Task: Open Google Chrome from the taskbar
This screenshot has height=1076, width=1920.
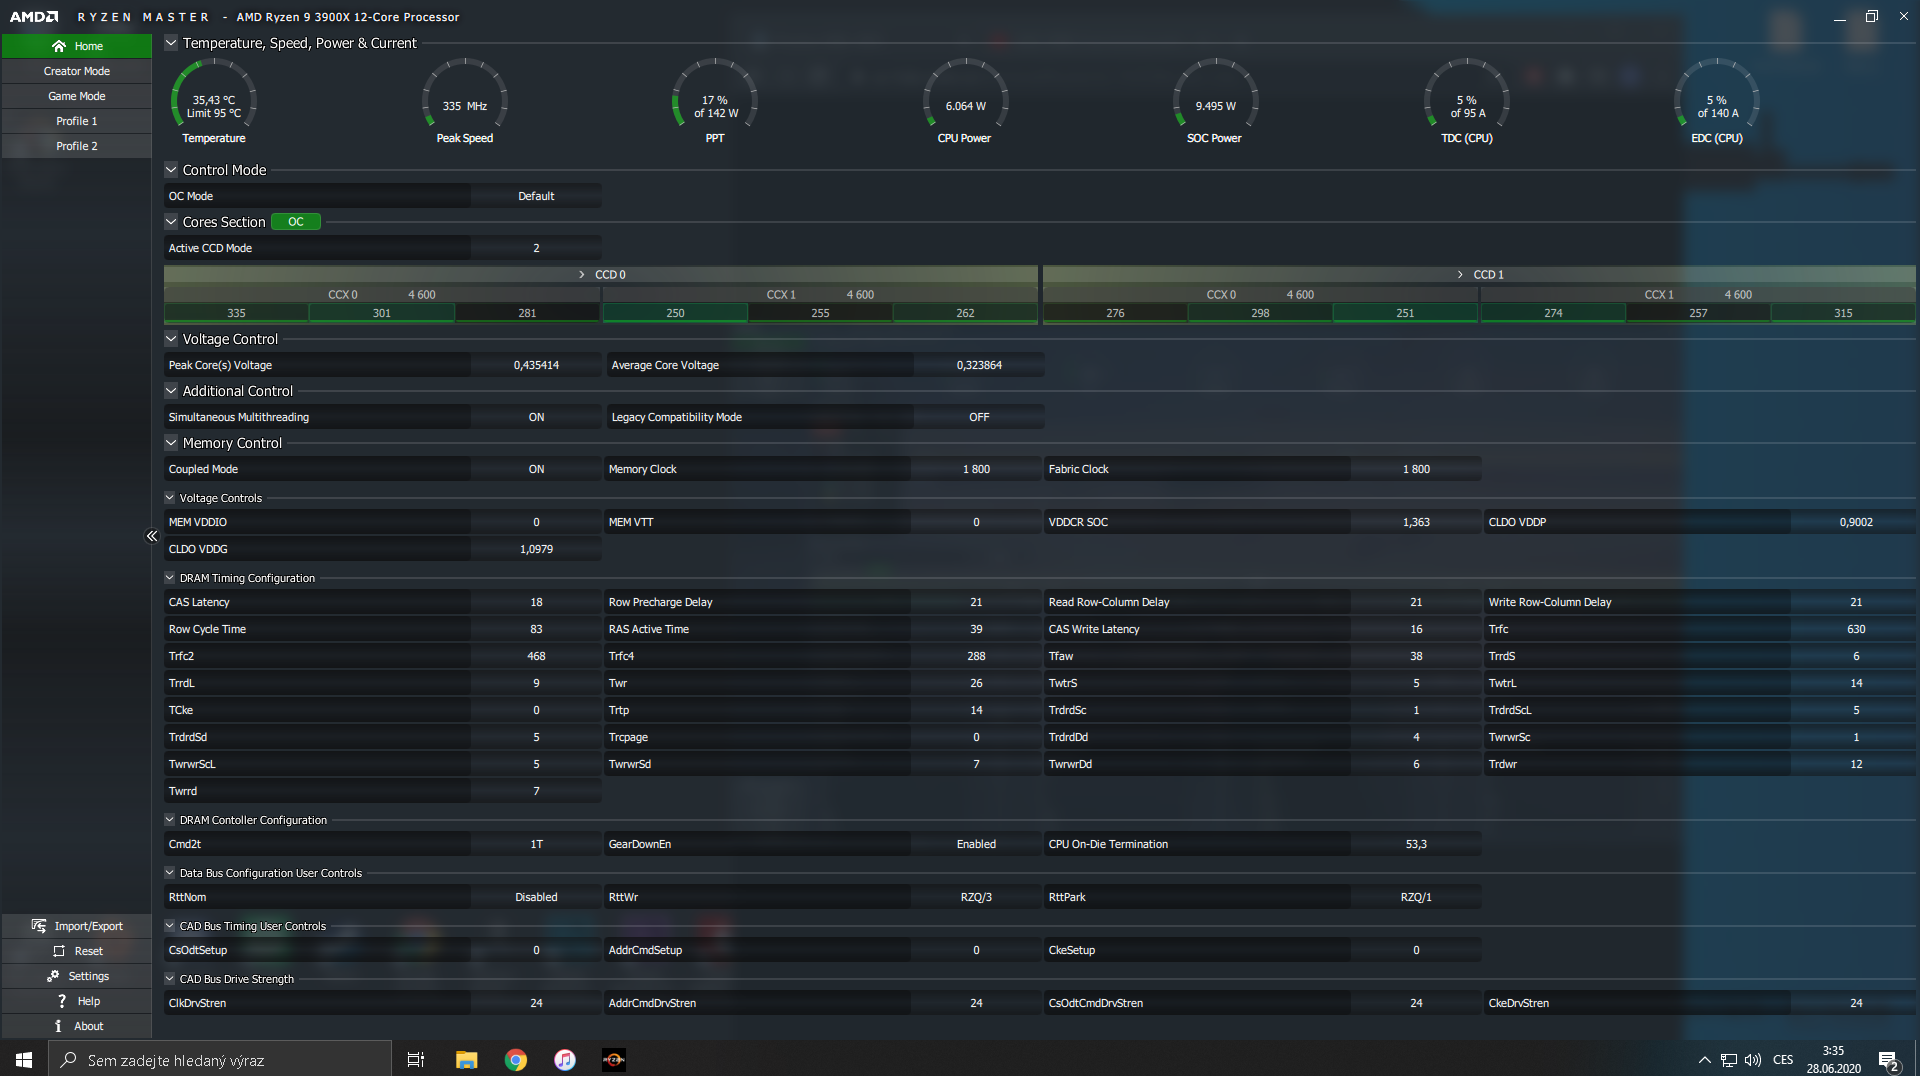Action: tap(516, 1060)
